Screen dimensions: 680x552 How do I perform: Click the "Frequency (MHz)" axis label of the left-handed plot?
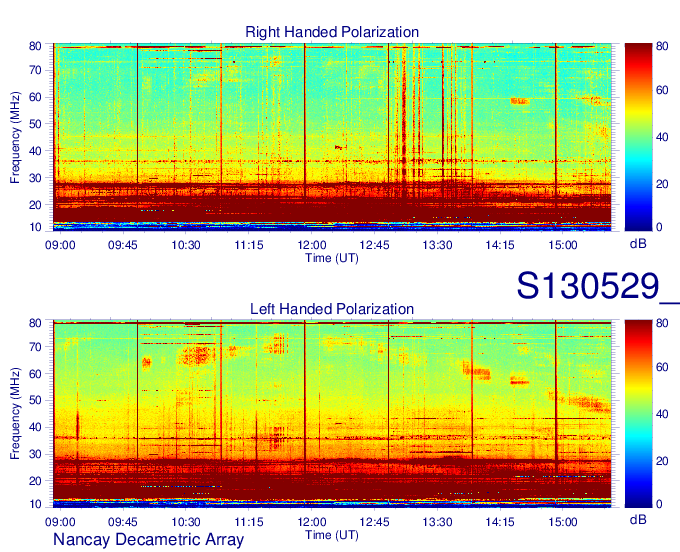pos(15,414)
